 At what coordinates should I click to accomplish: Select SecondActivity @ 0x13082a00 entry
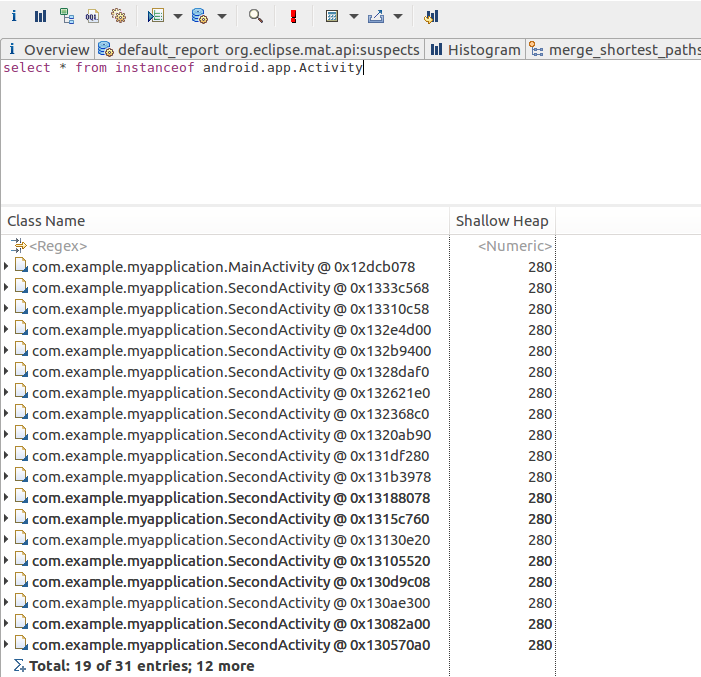coord(231,624)
